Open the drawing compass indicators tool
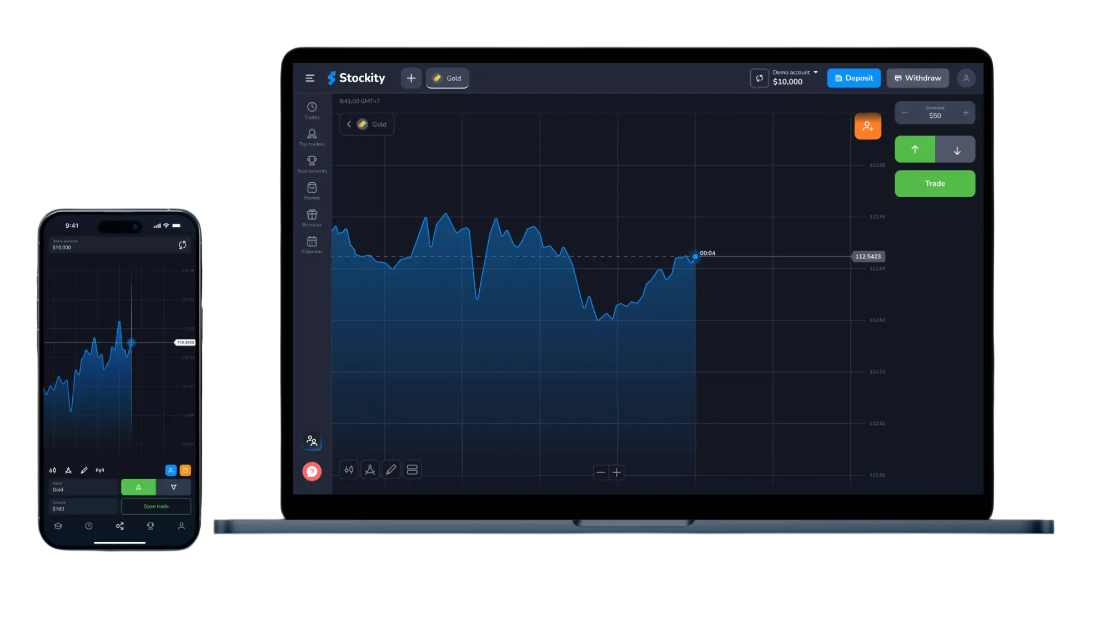The height and width of the screenshot is (621, 1096). pyautogui.click(x=369, y=469)
